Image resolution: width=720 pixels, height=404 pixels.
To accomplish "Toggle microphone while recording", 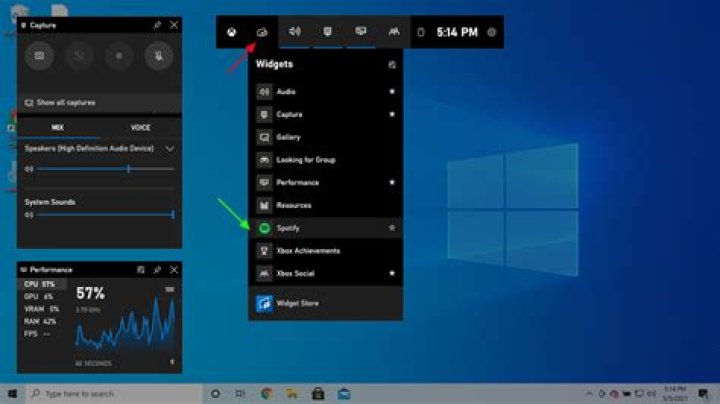I will point(158,56).
